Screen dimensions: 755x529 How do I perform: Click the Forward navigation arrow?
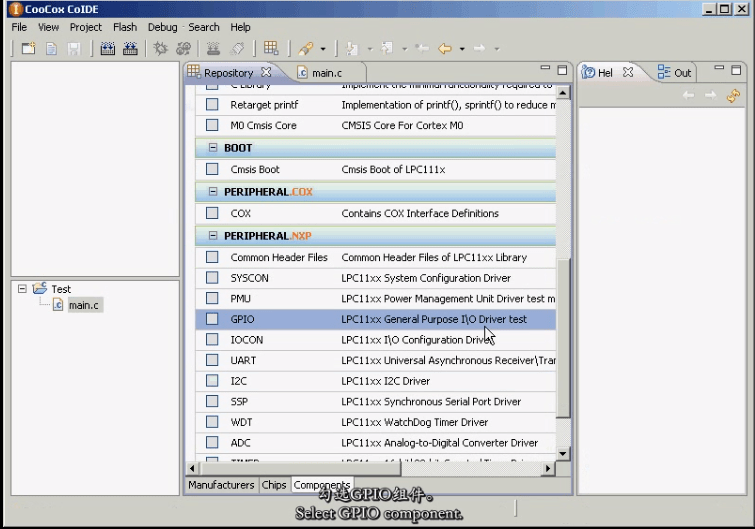coord(479,48)
